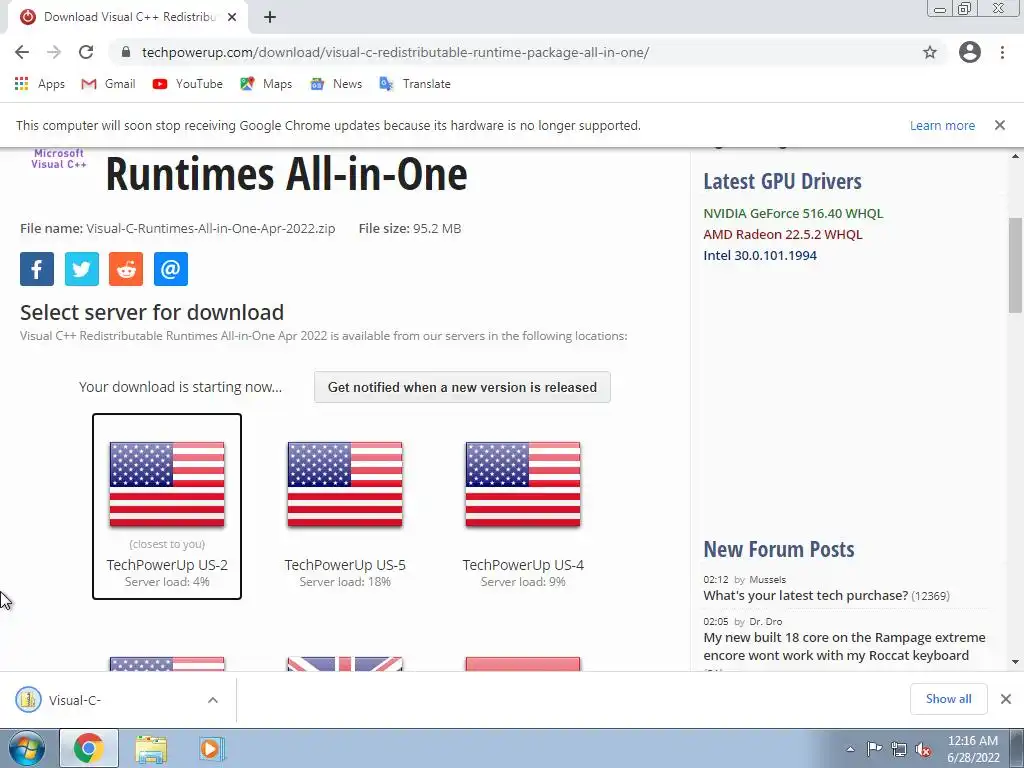
Task: Select the TechPowerUp US-4 server
Action: (x=523, y=506)
